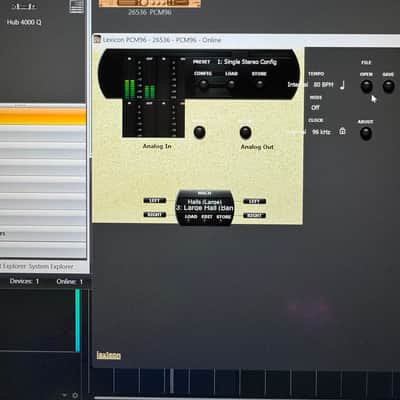Click the 80 BPM tempo value

click(323, 85)
